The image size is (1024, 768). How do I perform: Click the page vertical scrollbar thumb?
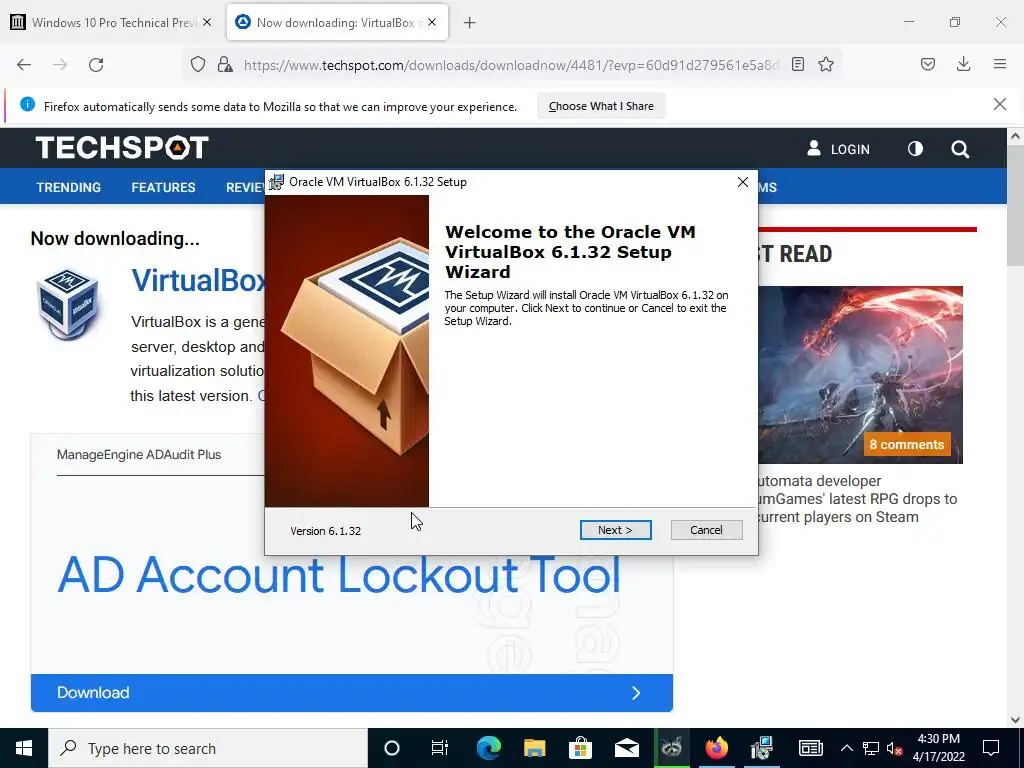pos(1015,206)
